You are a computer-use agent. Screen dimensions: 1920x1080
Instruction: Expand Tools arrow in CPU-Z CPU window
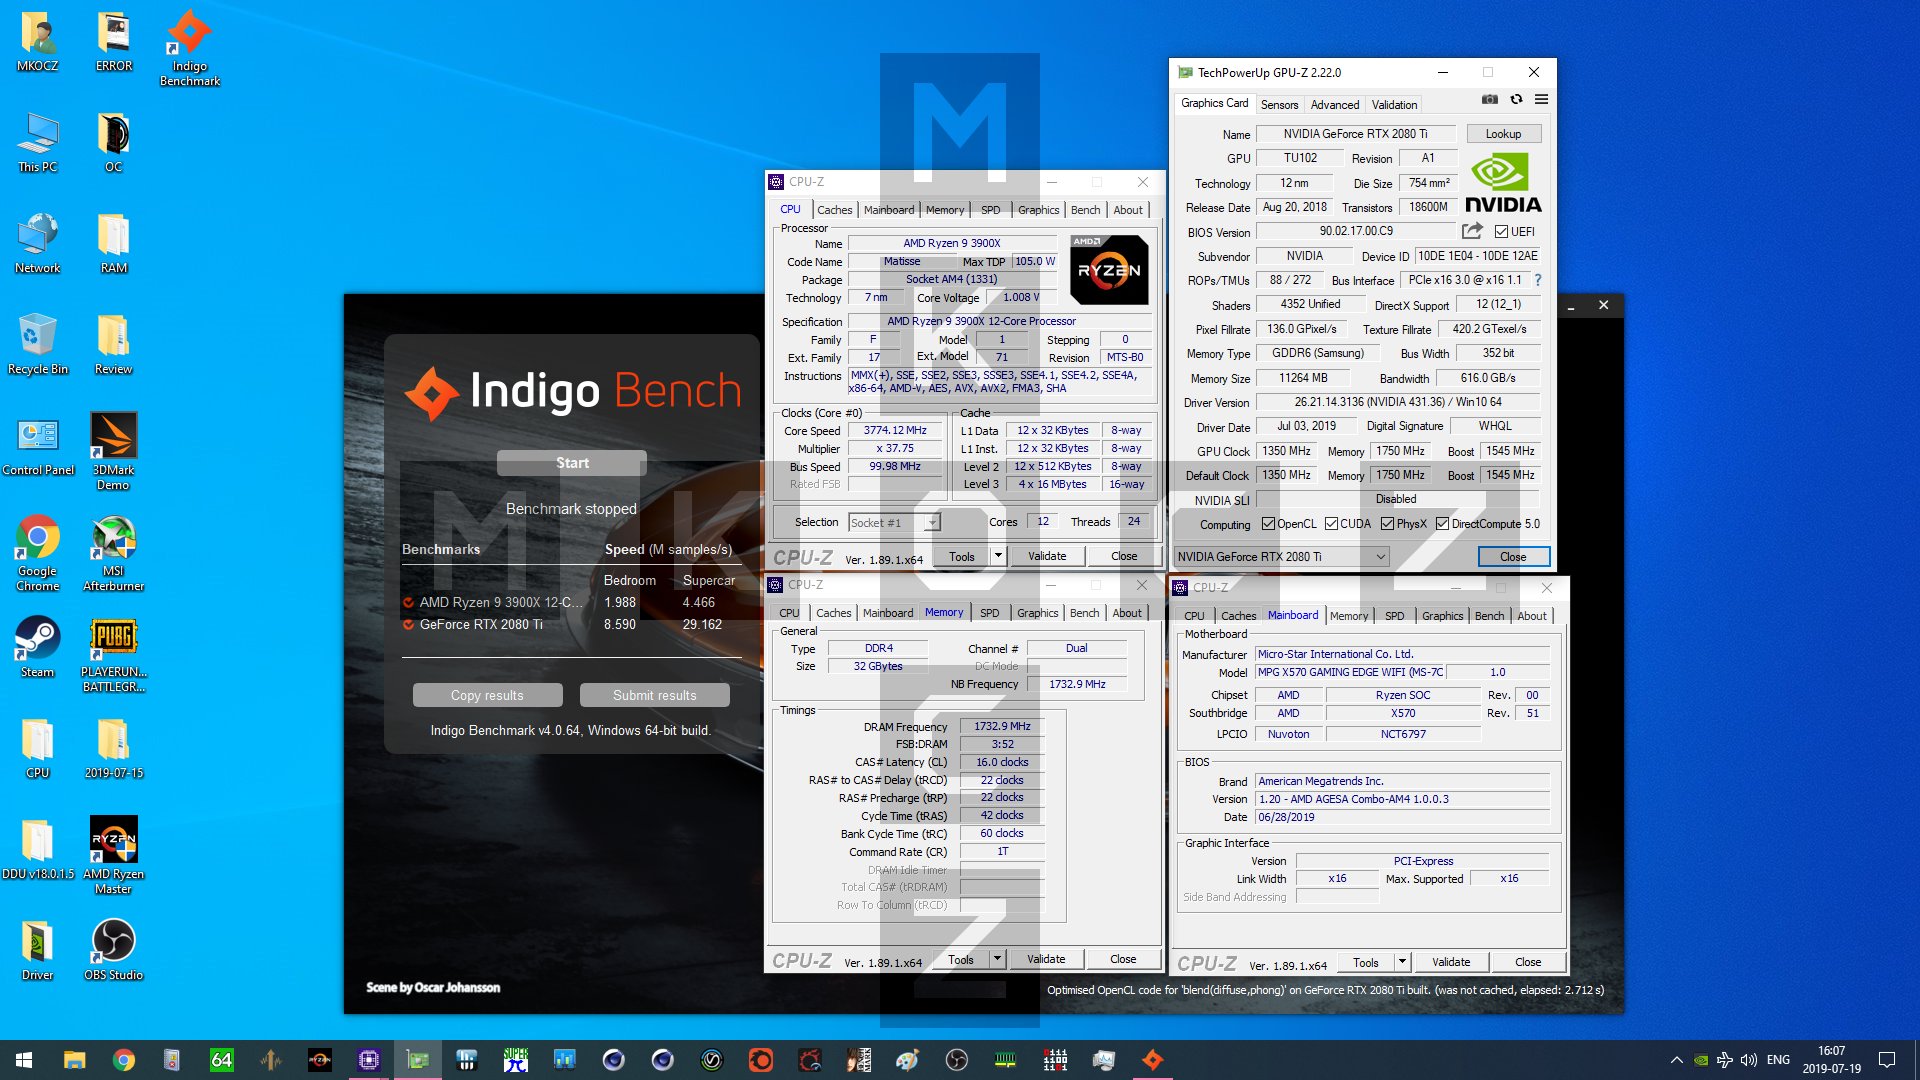pos(997,556)
